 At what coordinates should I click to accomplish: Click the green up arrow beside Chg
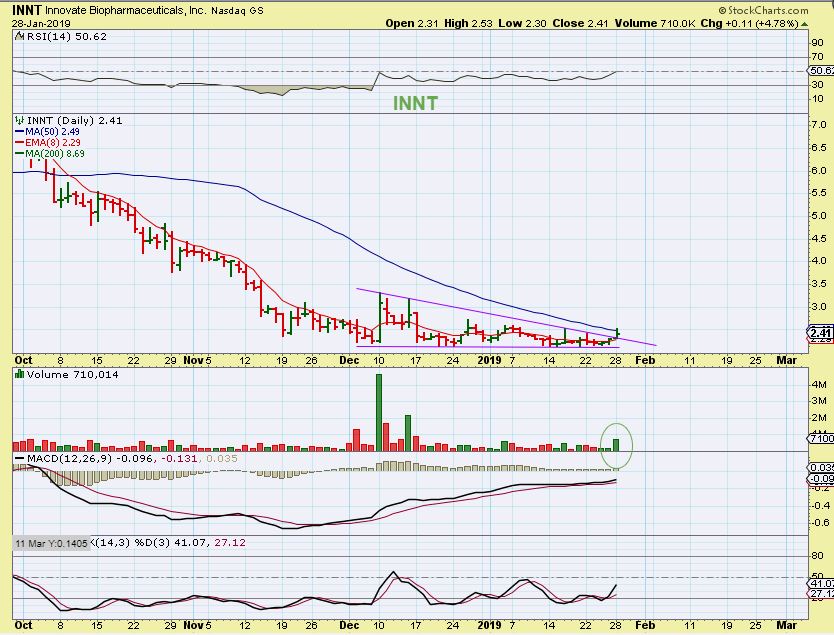pyautogui.click(x=804, y=24)
